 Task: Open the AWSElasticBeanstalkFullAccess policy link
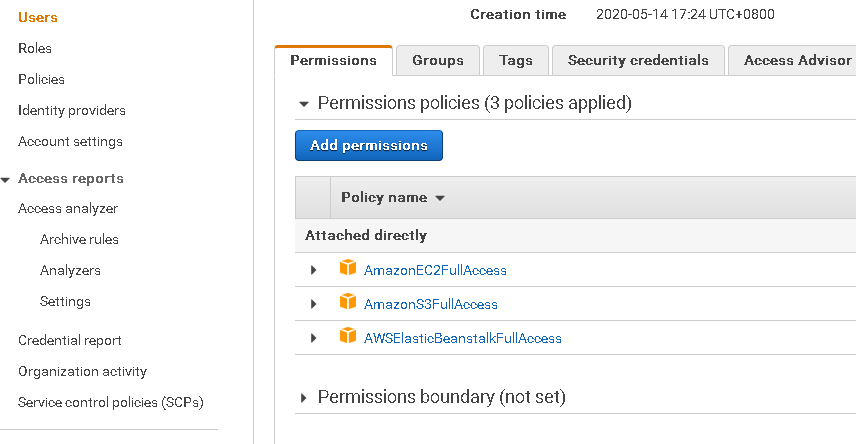tap(462, 338)
